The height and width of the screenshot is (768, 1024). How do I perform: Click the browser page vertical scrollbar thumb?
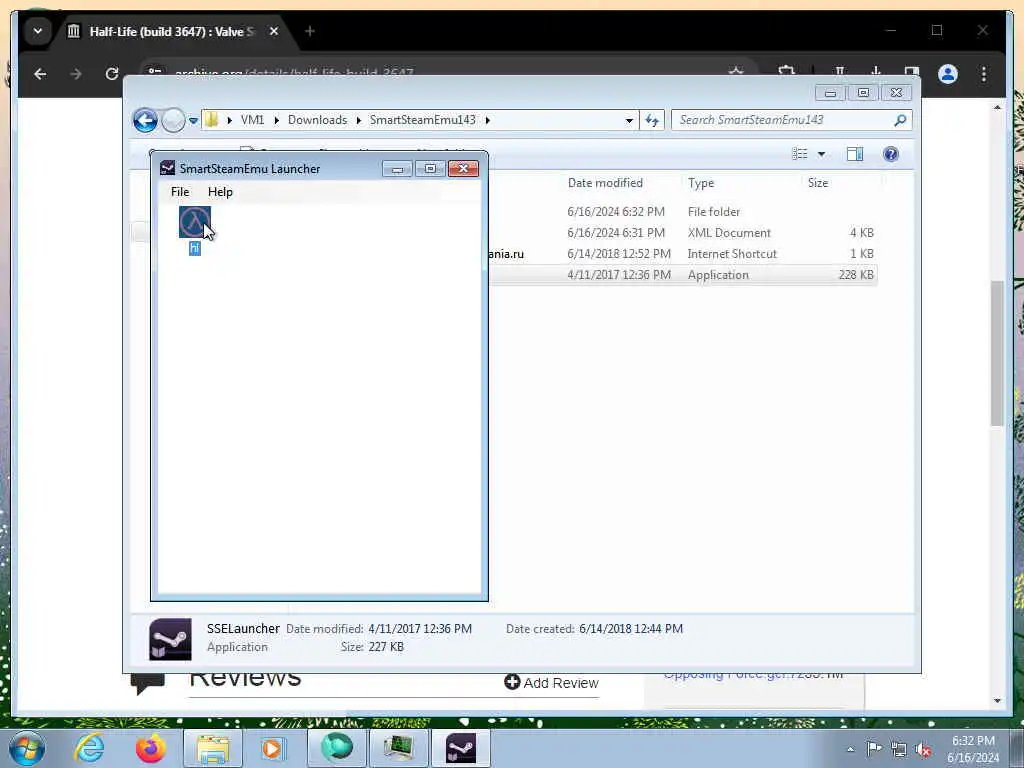click(x=997, y=353)
